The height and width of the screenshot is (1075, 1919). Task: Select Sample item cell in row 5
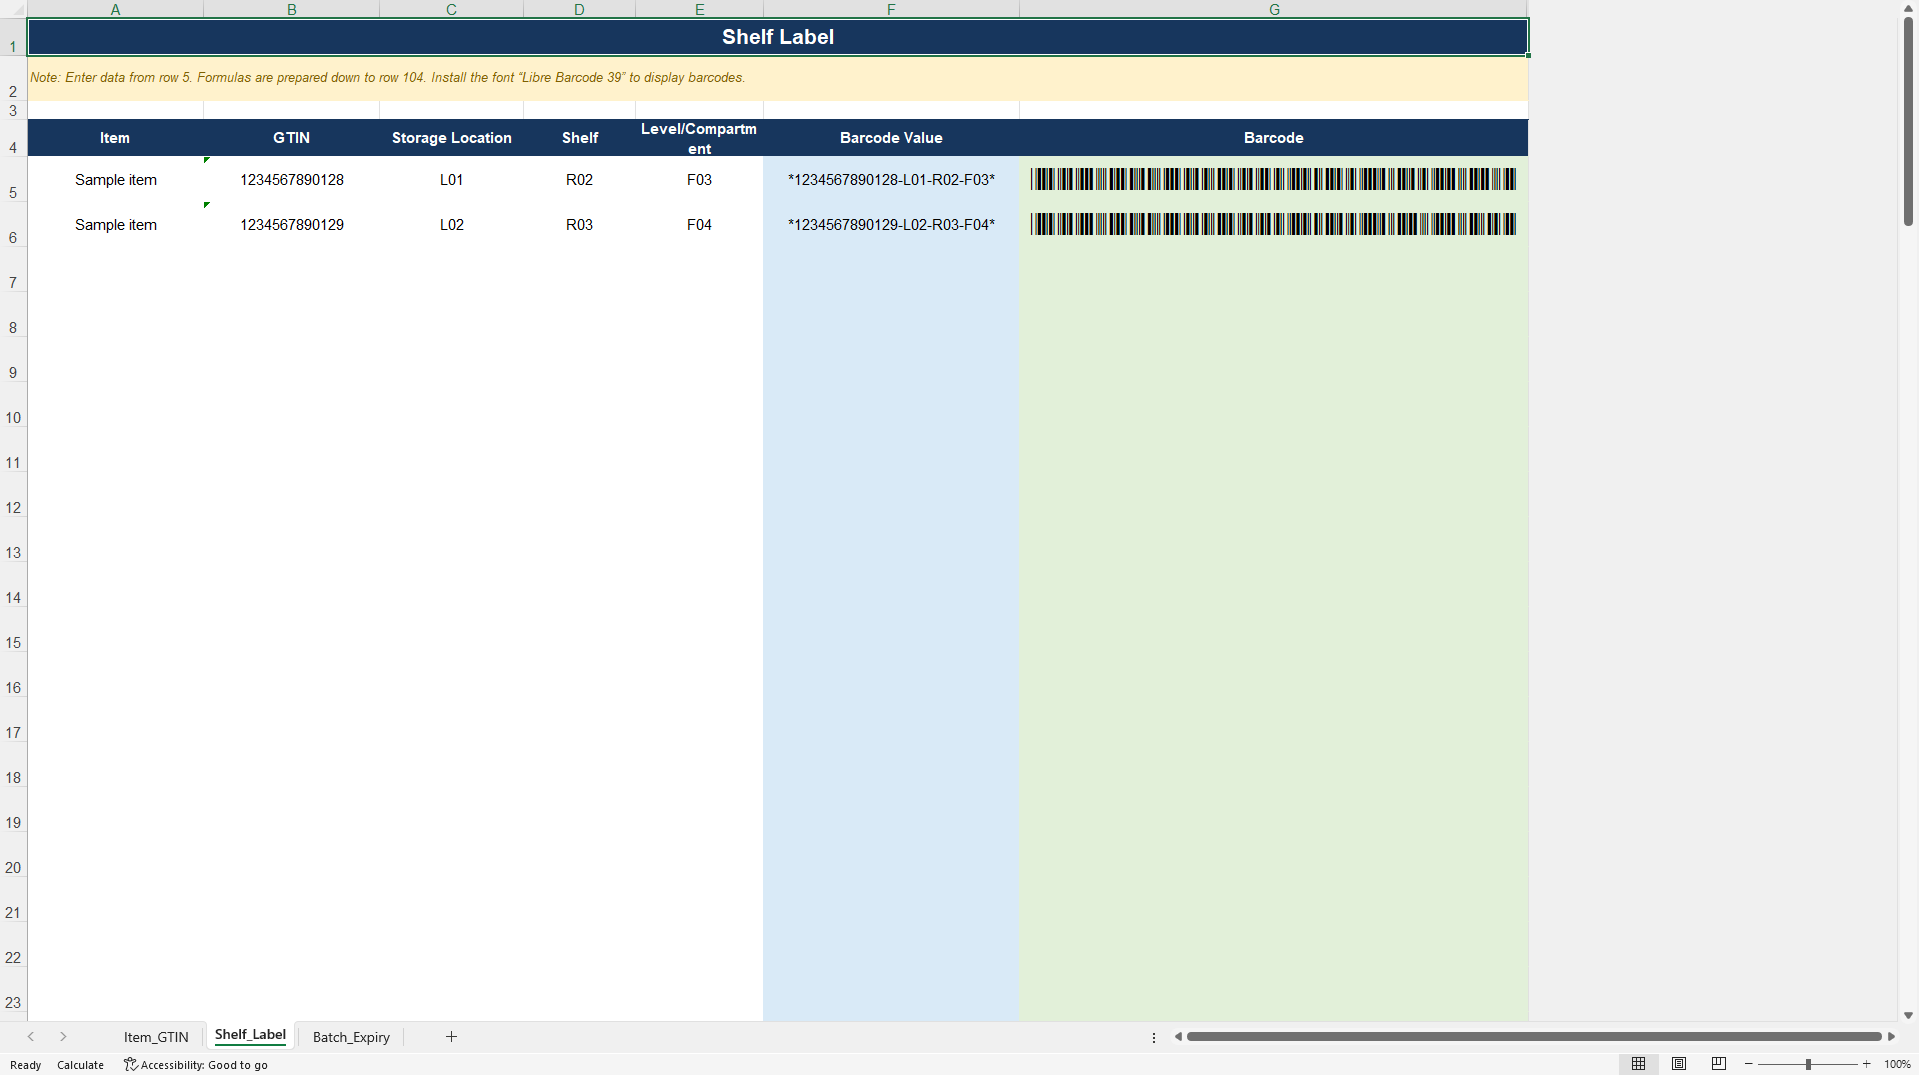(x=115, y=180)
